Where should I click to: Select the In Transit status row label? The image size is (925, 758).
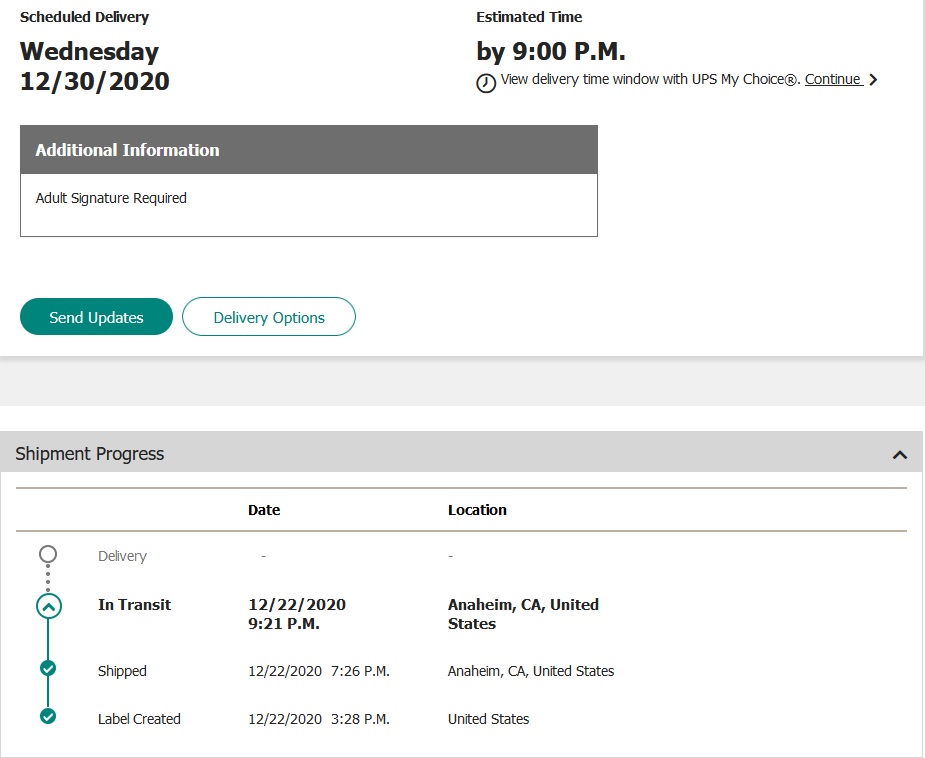point(134,605)
